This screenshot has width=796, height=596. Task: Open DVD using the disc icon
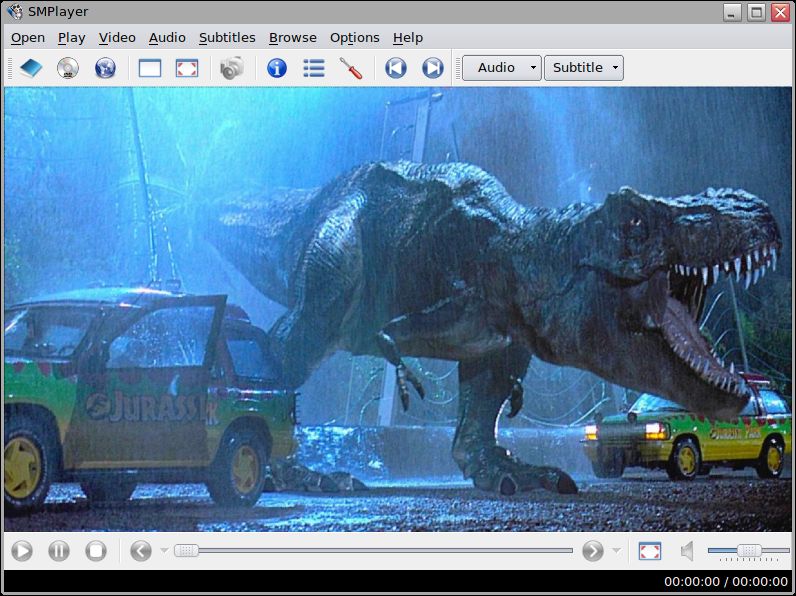point(68,68)
